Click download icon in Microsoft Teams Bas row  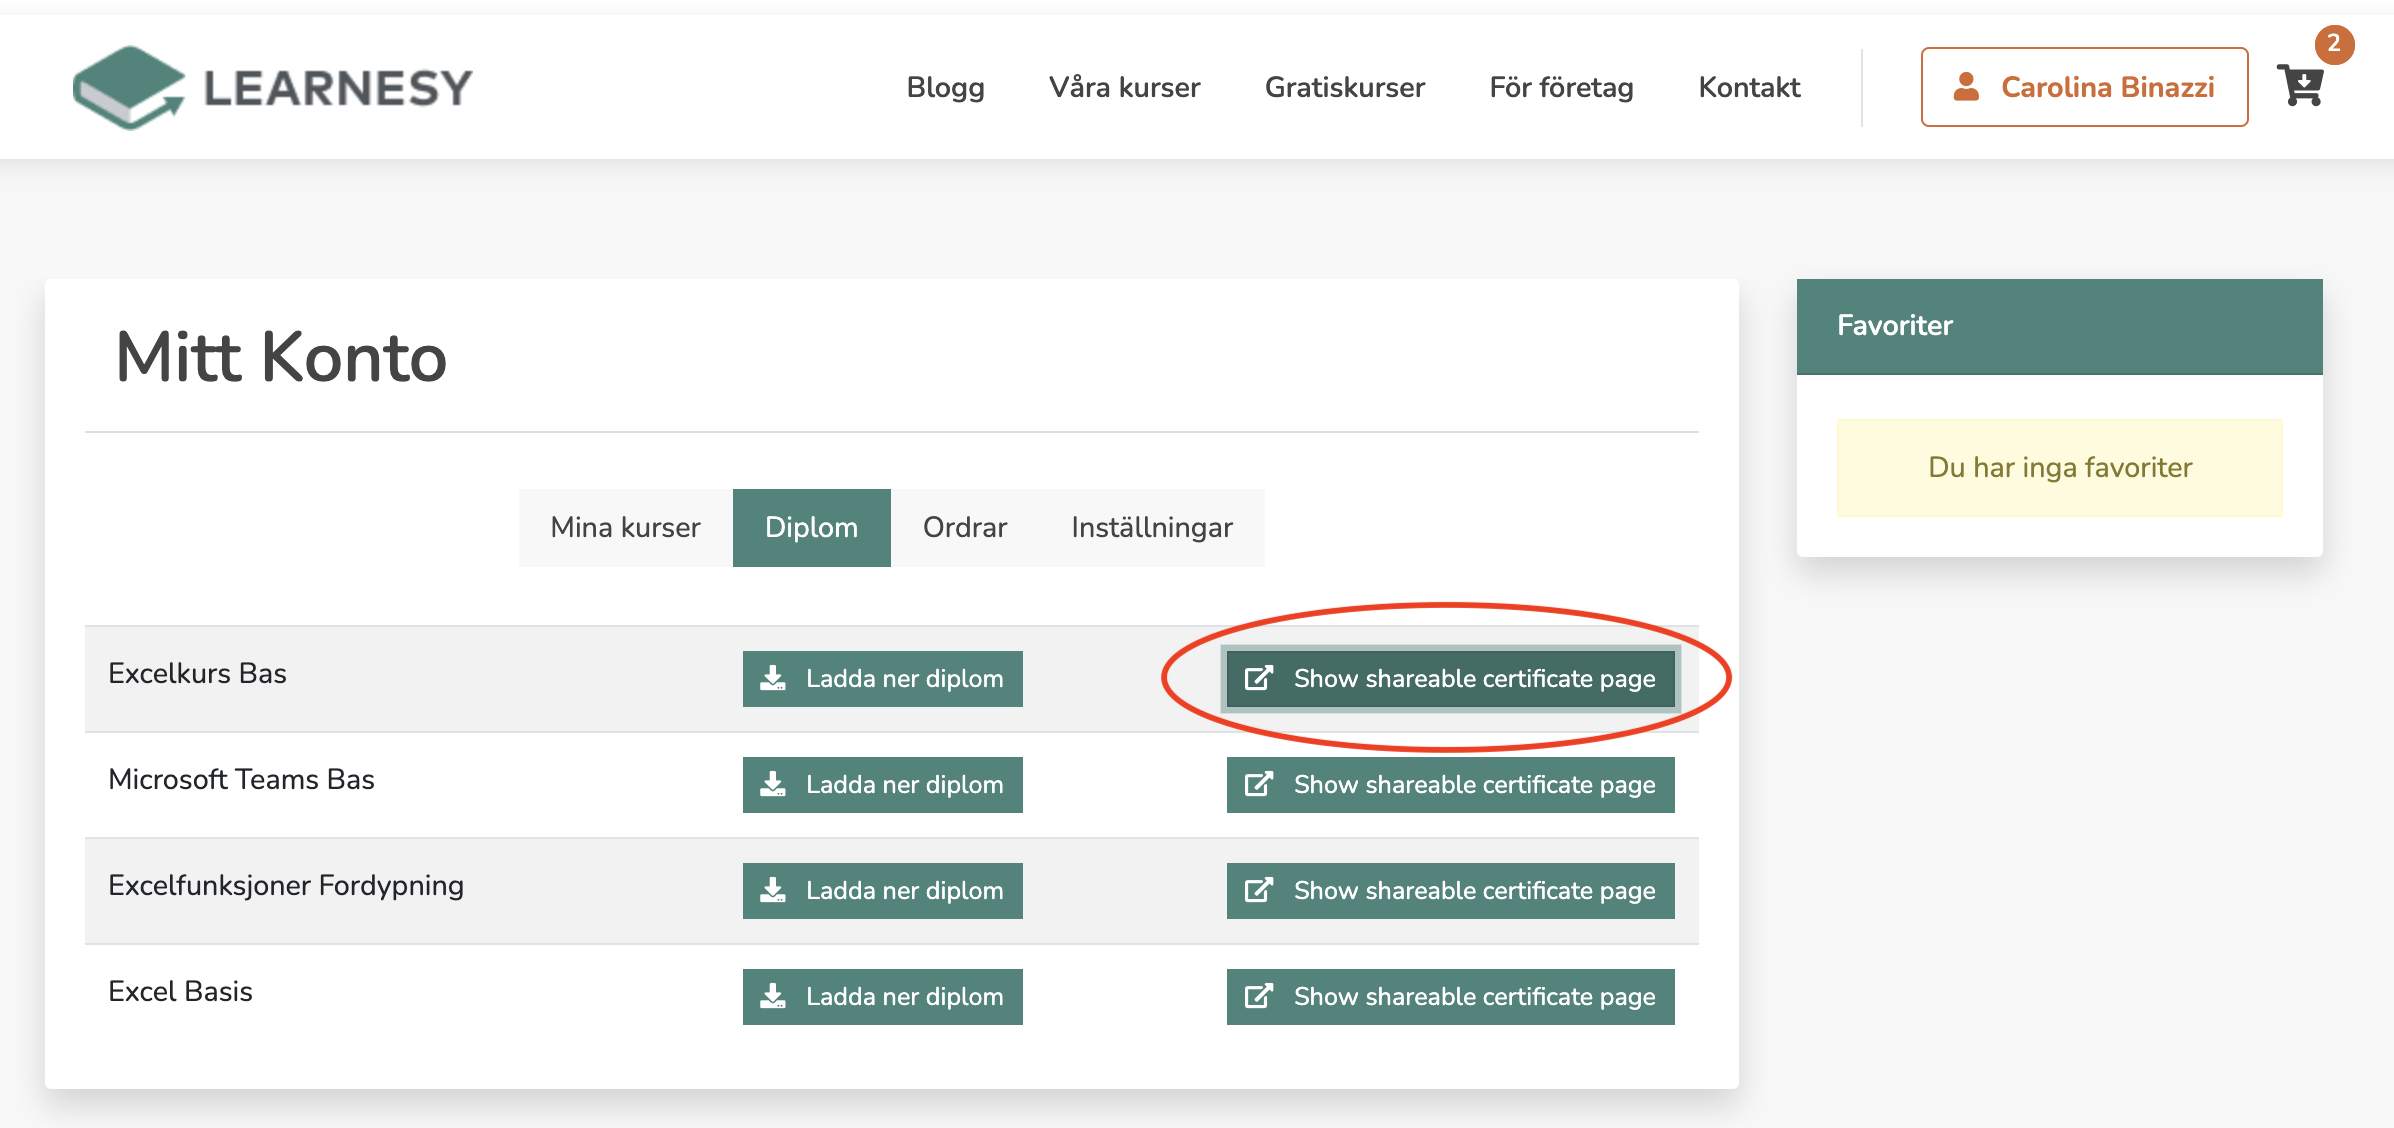pos(773,784)
